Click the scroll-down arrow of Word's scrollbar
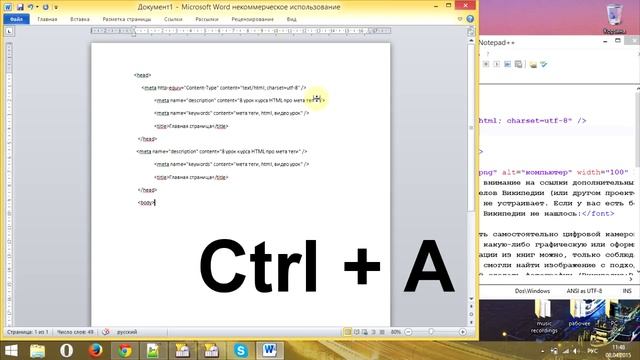Image resolution: width=640 pixels, height=360 pixels. (x=471, y=299)
